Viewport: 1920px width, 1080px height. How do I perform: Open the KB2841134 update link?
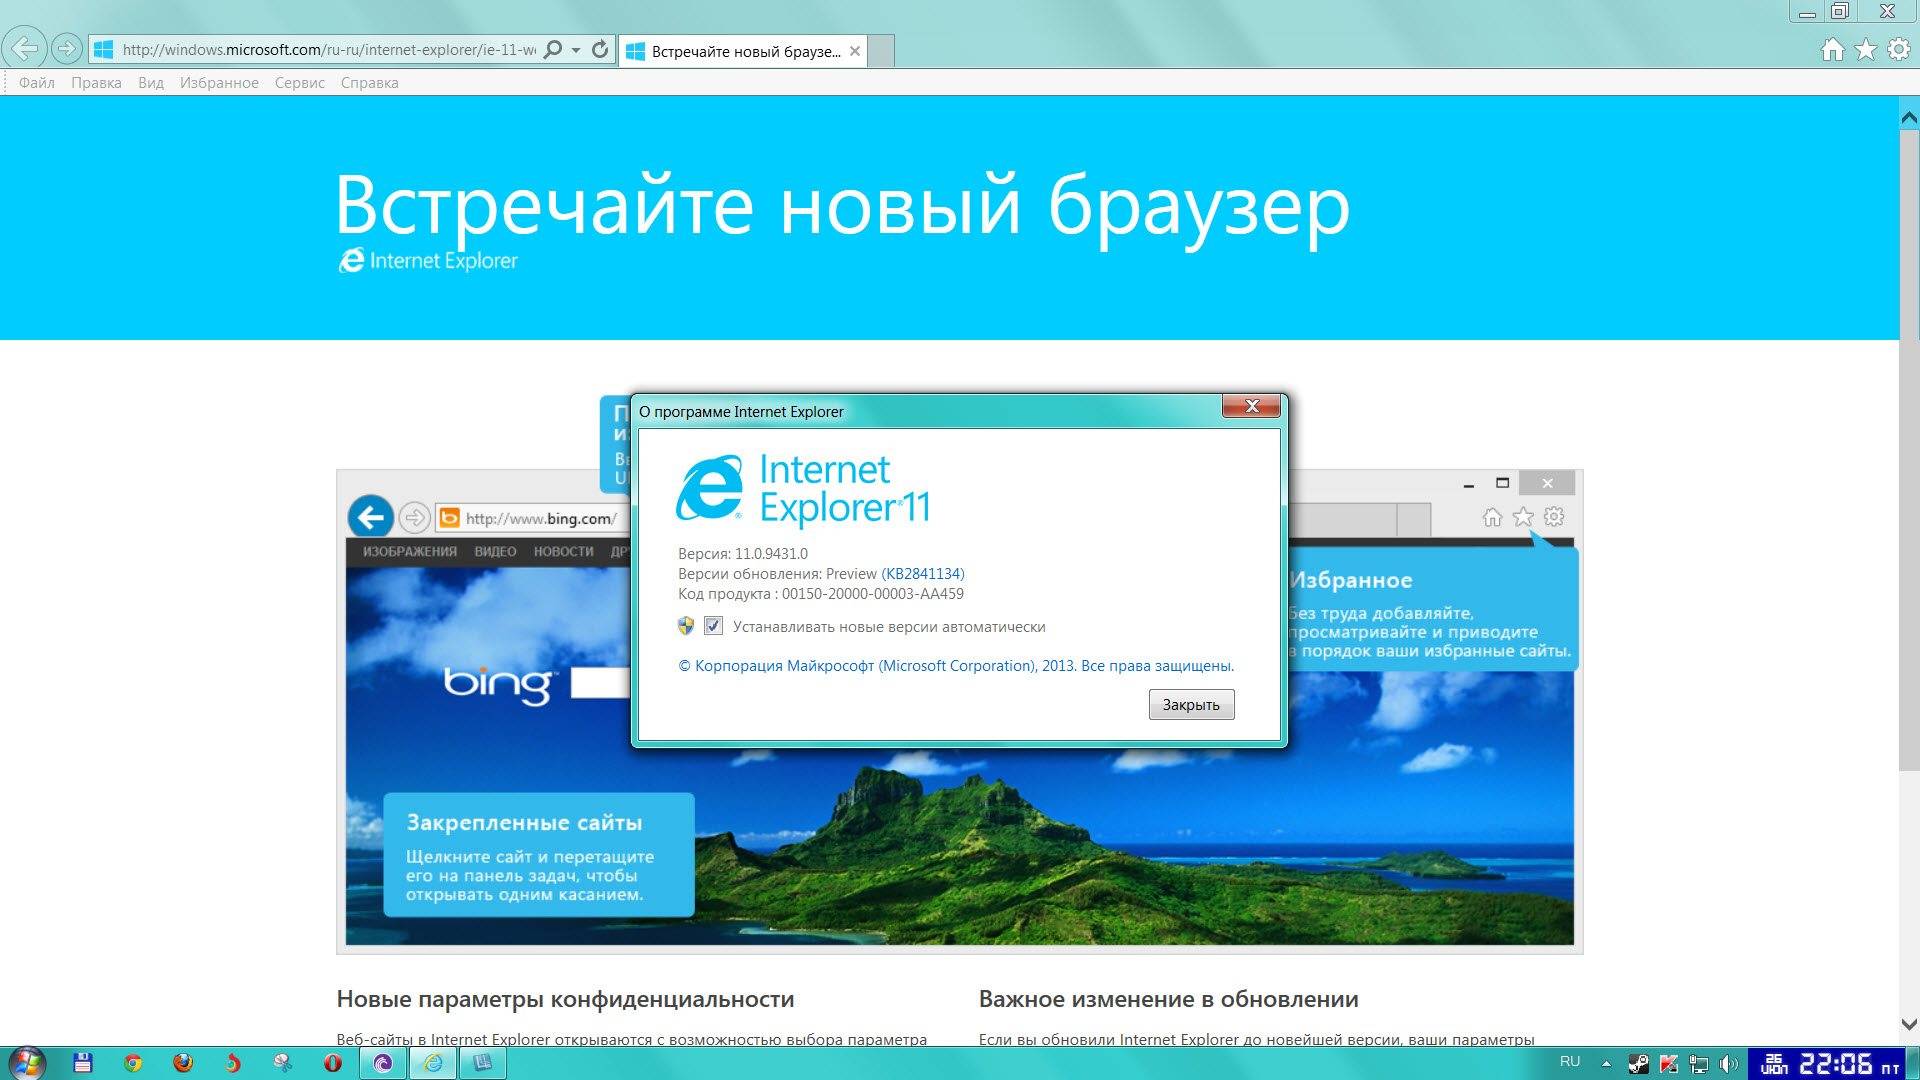click(924, 573)
